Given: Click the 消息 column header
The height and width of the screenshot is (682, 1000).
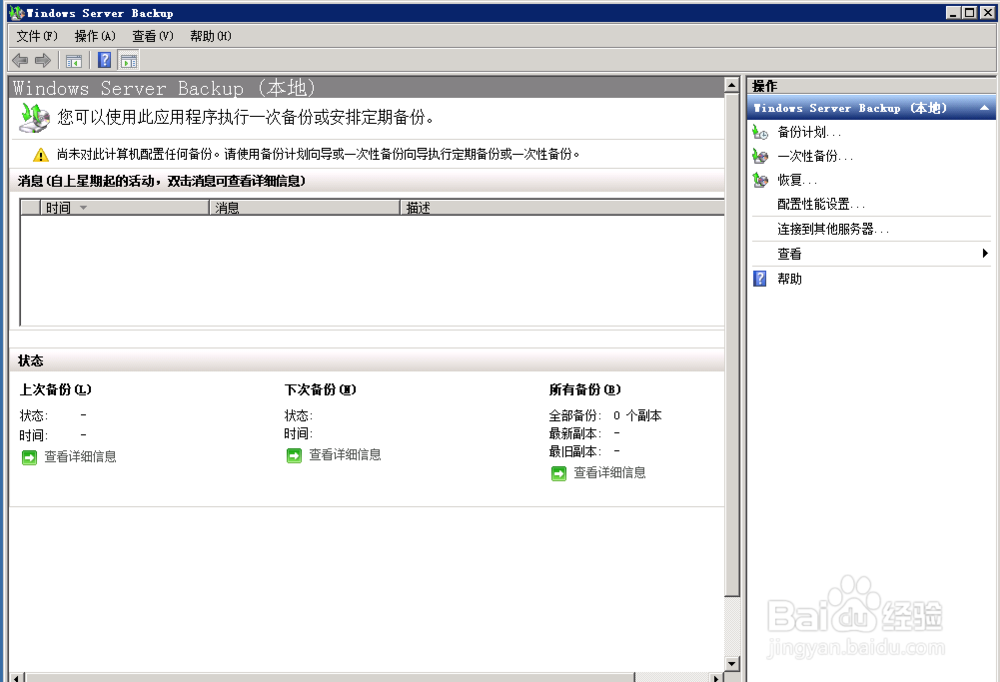Looking at the screenshot, I should [x=305, y=207].
